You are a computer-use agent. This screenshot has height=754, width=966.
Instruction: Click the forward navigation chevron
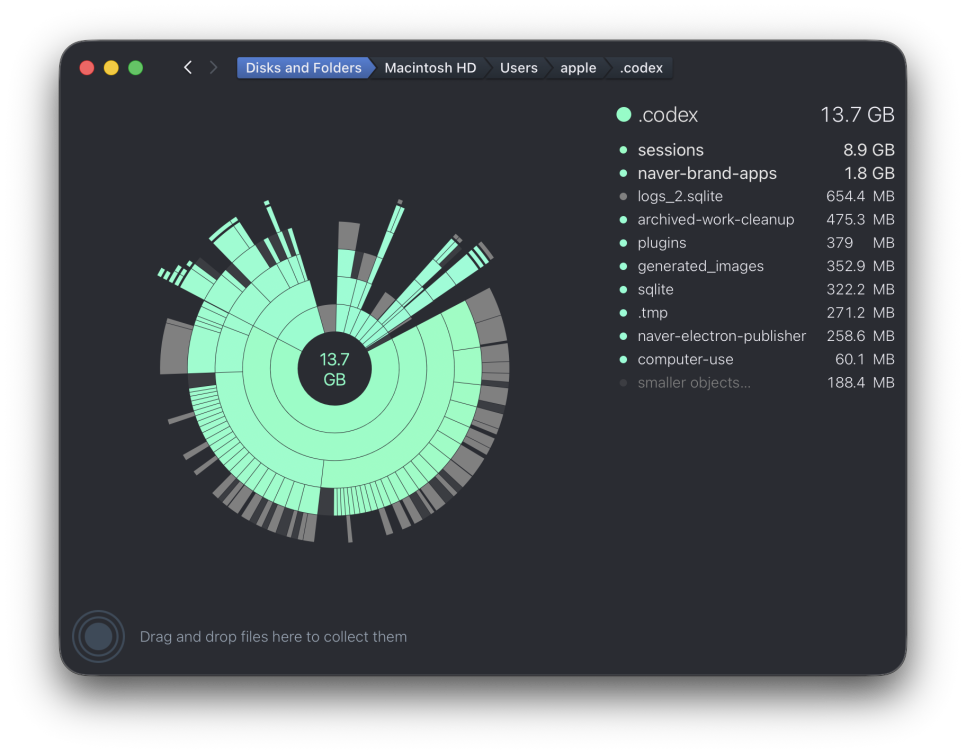coord(213,68)
